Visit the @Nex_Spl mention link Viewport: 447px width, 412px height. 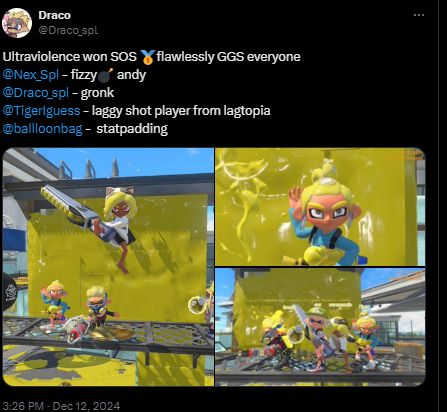point(31,75)
